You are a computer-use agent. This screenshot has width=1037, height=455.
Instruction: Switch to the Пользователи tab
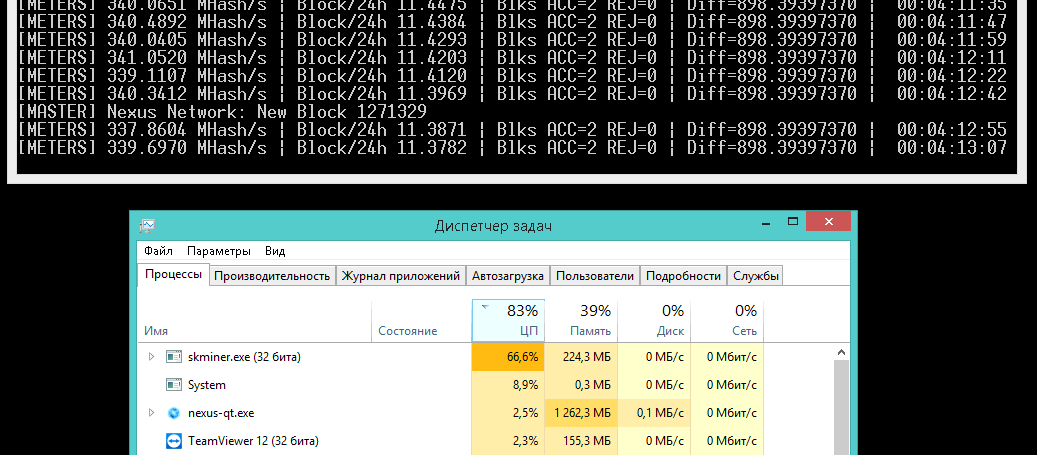pos(595,276)
